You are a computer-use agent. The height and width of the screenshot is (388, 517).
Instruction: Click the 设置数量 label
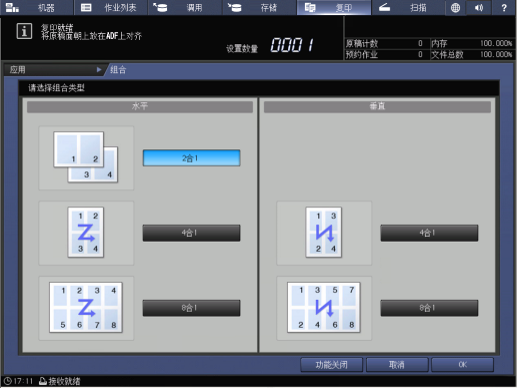(242, 49)
